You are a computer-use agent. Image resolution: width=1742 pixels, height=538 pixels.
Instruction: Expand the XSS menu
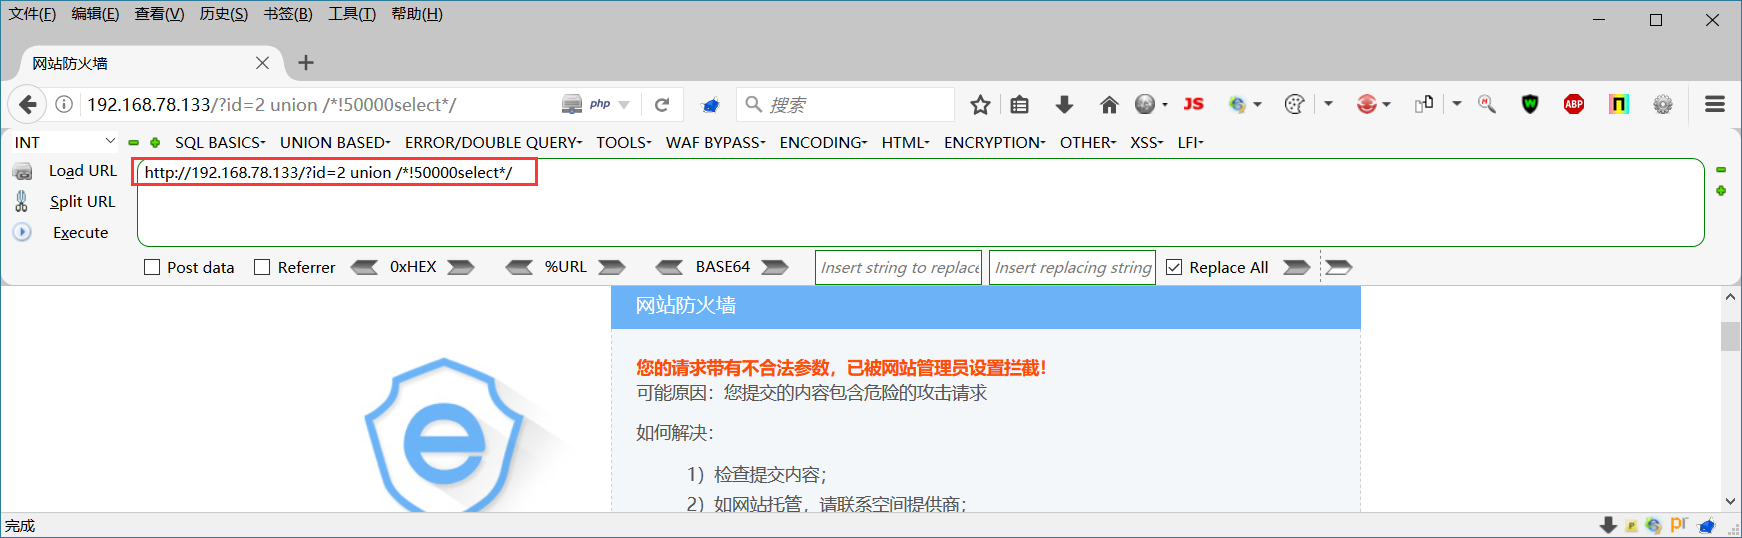1147,142
